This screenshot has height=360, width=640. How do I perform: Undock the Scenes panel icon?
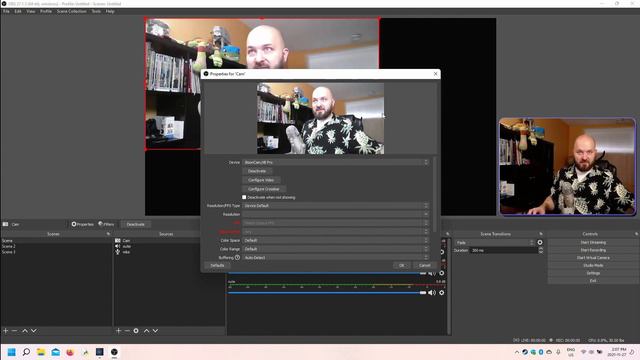coord(108,234)
